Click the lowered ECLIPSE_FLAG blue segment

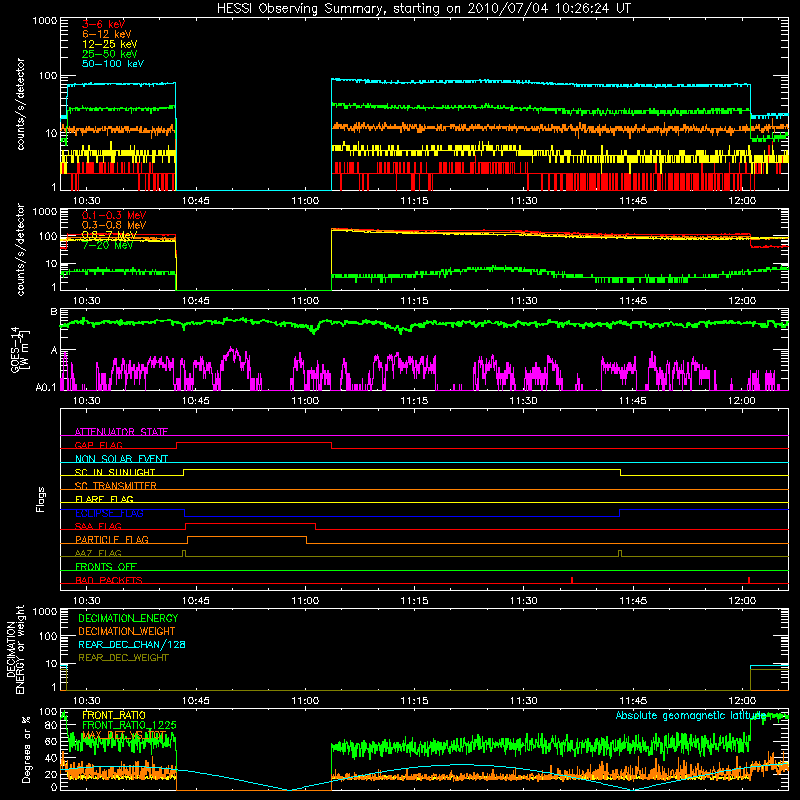pos(402,516)
